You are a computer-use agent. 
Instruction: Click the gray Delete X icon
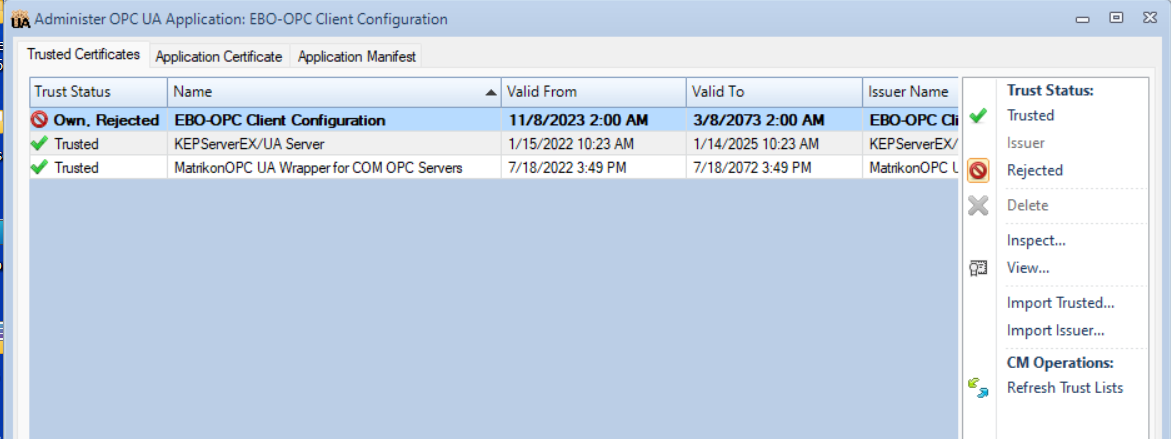[978, 205]
